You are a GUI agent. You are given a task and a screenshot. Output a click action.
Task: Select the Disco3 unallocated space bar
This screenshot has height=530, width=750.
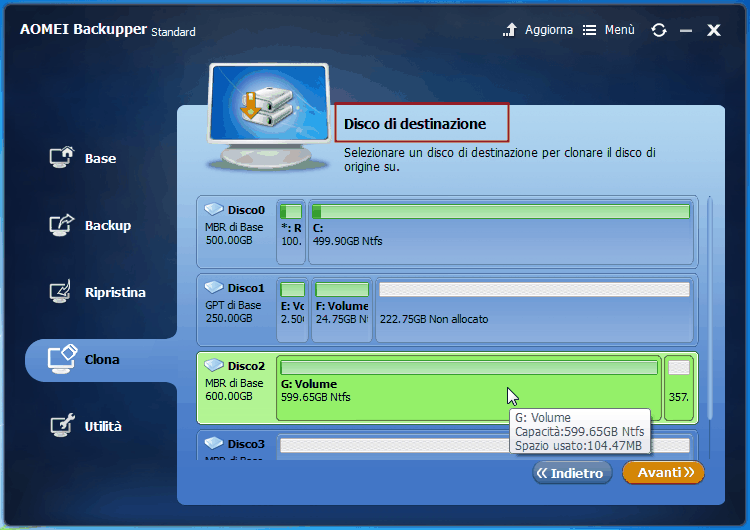tap(484, 445)
